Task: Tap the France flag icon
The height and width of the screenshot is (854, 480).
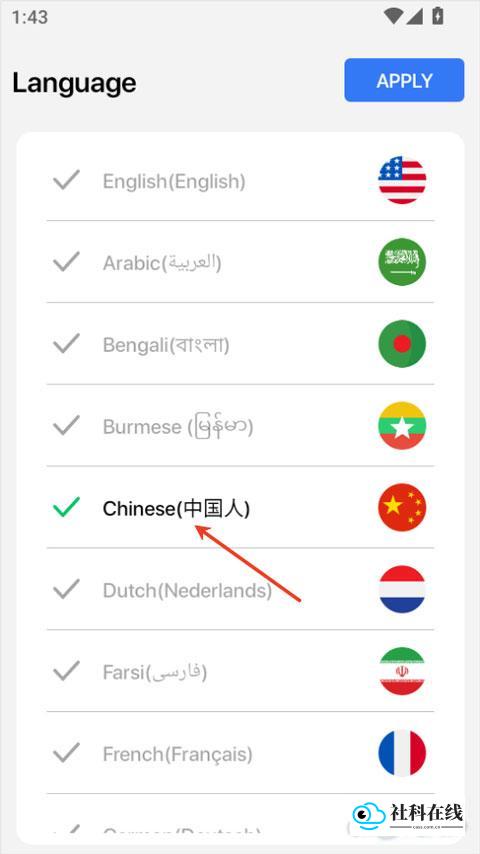Action: pos(402,753)
